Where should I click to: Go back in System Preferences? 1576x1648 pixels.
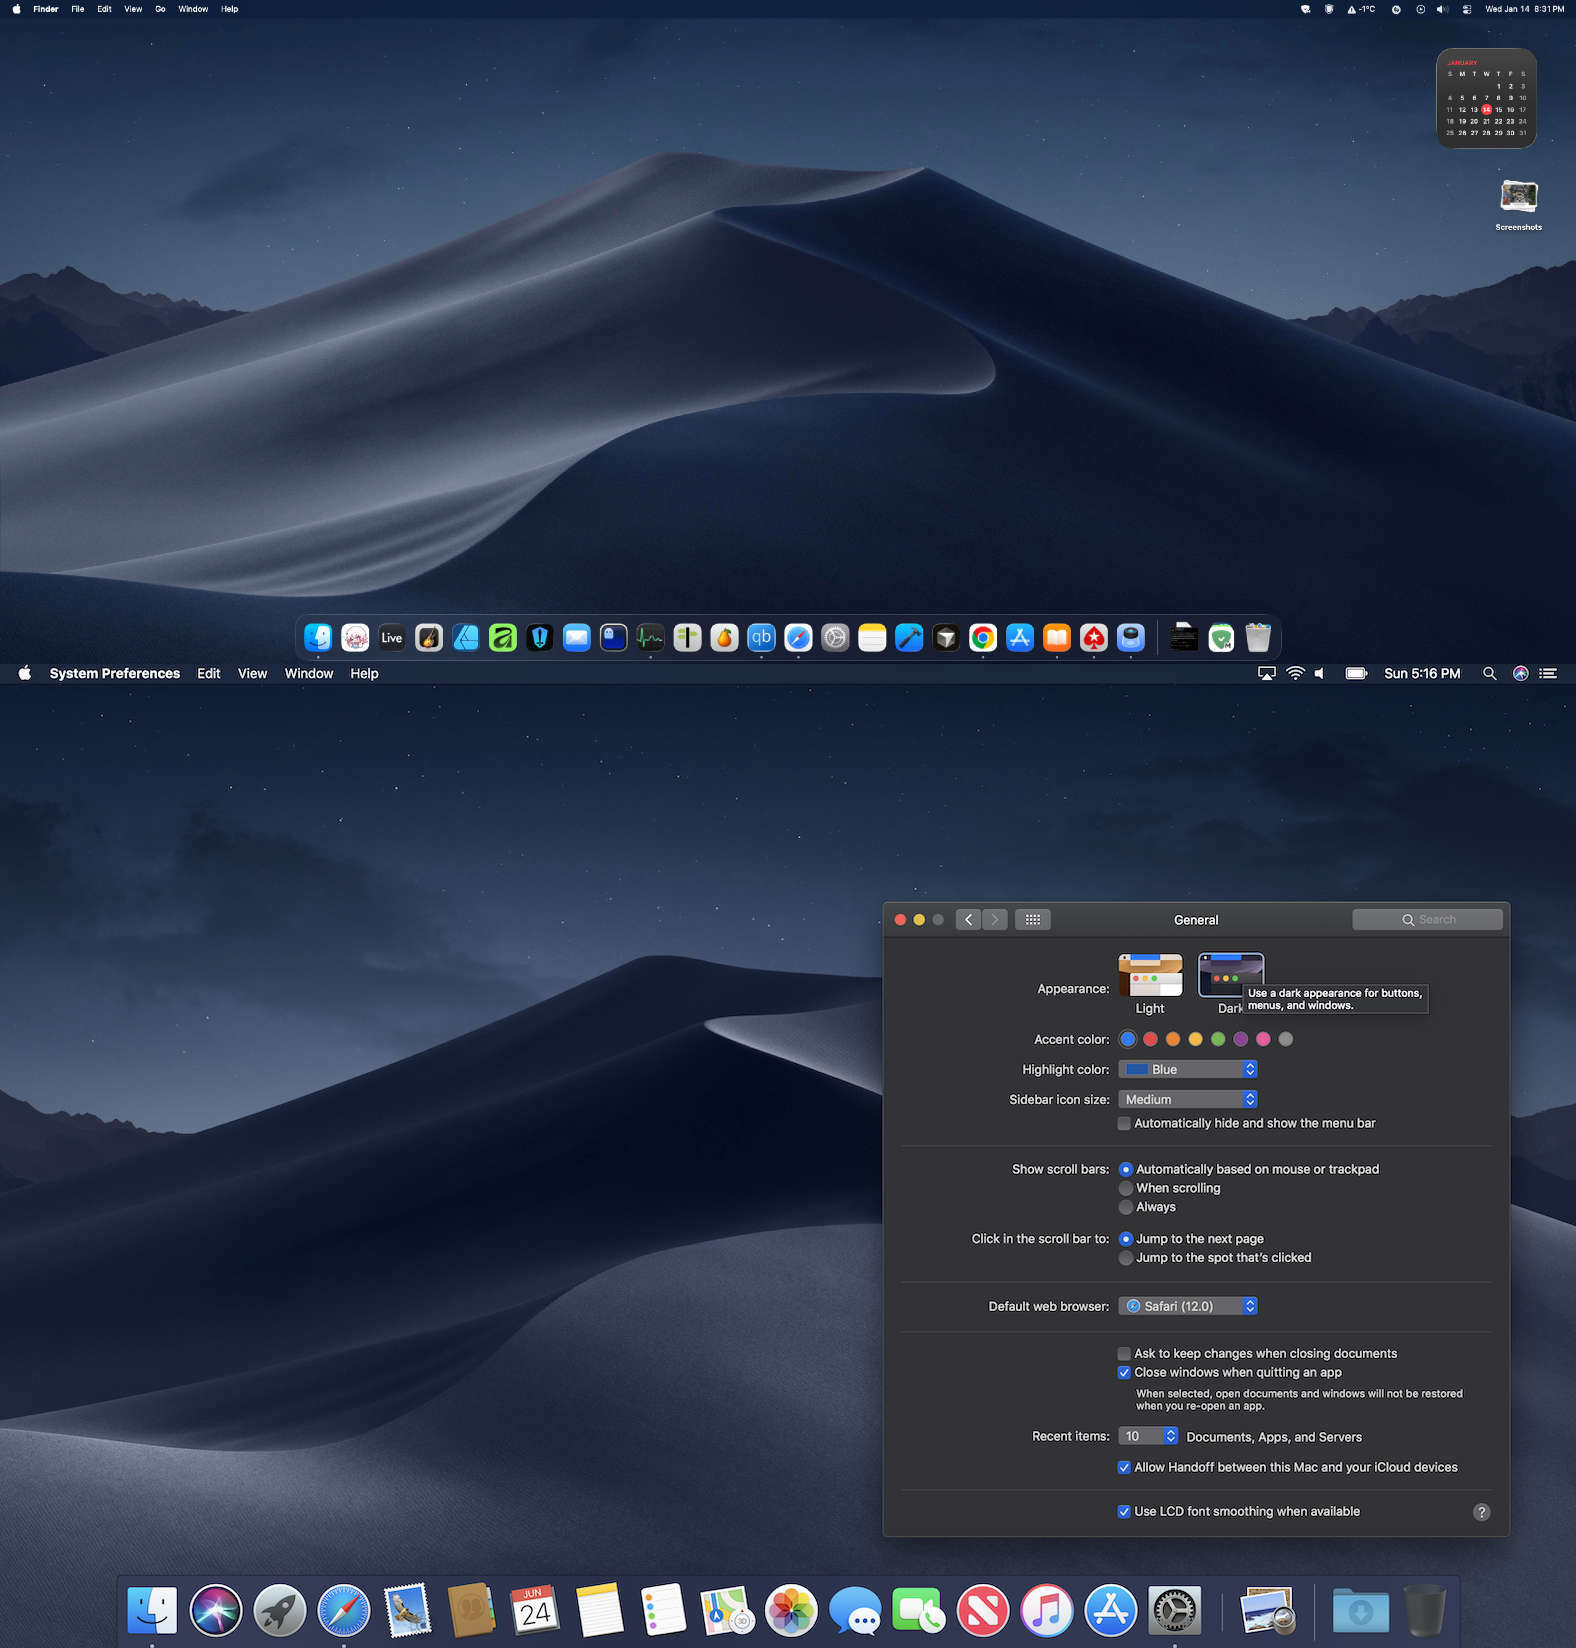(x=968, y=920)
